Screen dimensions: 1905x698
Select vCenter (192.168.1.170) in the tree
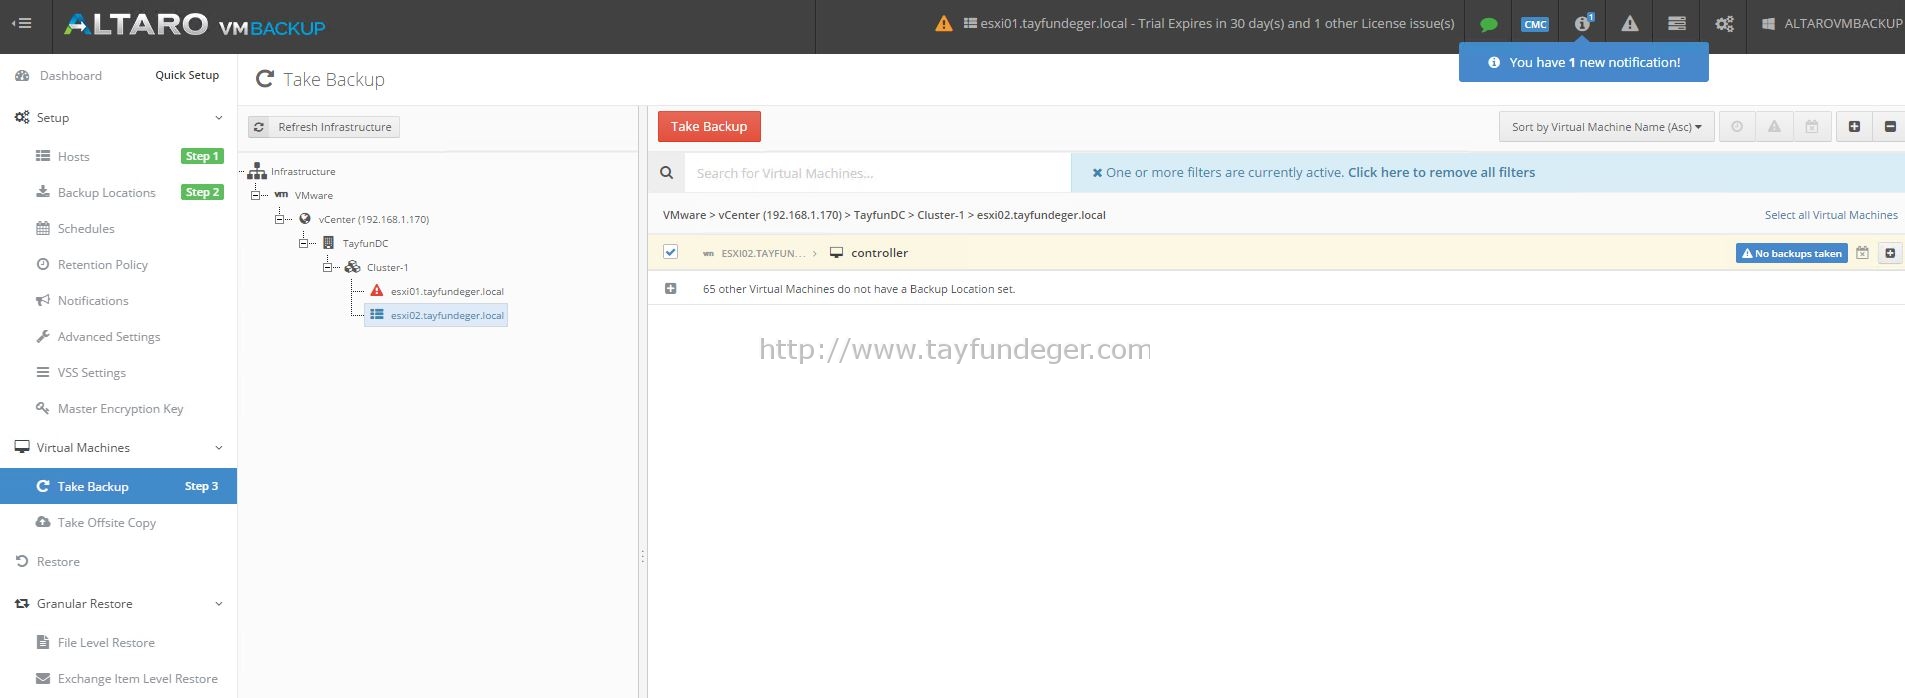point(373,219)
